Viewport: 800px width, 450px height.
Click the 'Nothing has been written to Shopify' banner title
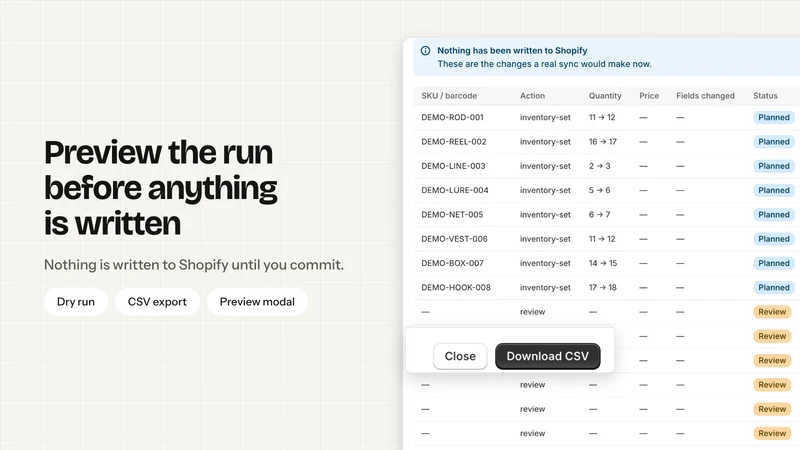(x=512, y=51)
